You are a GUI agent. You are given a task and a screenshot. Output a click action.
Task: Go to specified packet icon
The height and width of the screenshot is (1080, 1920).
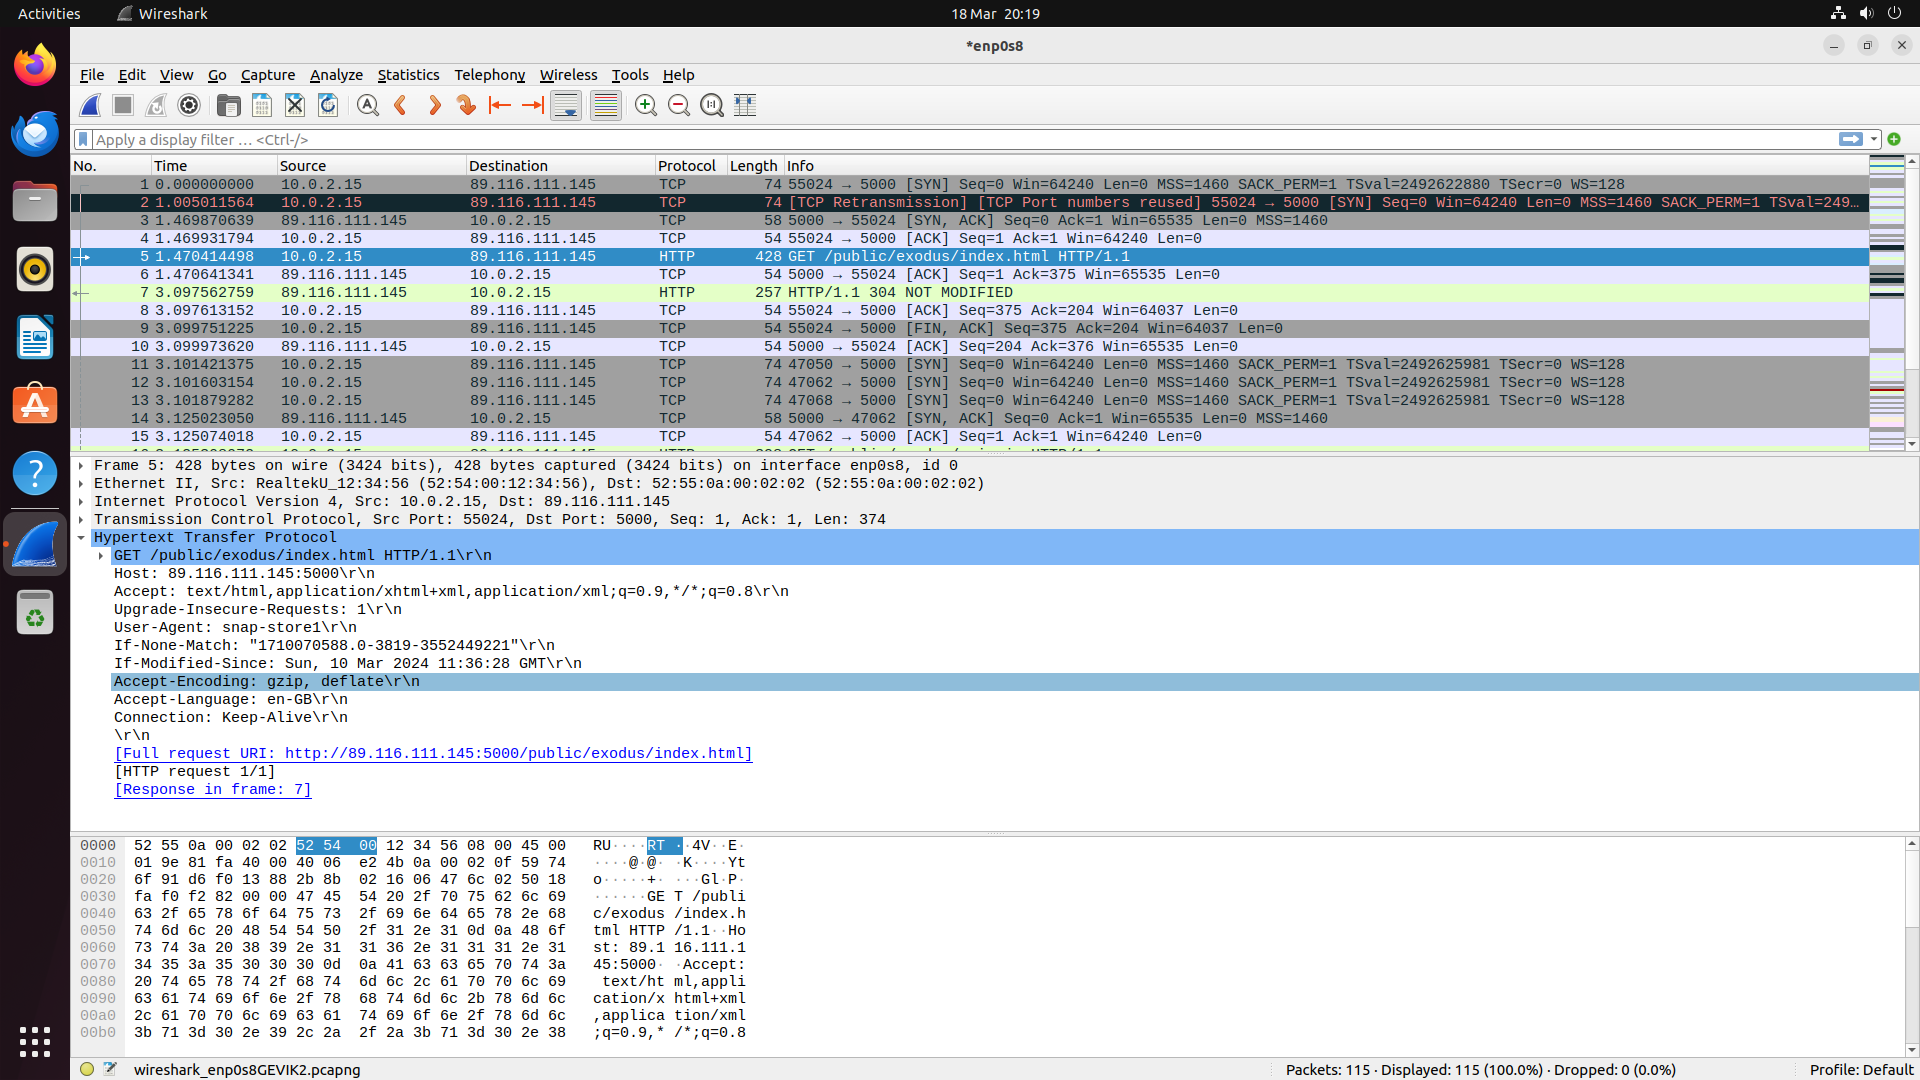coord(467,105)
